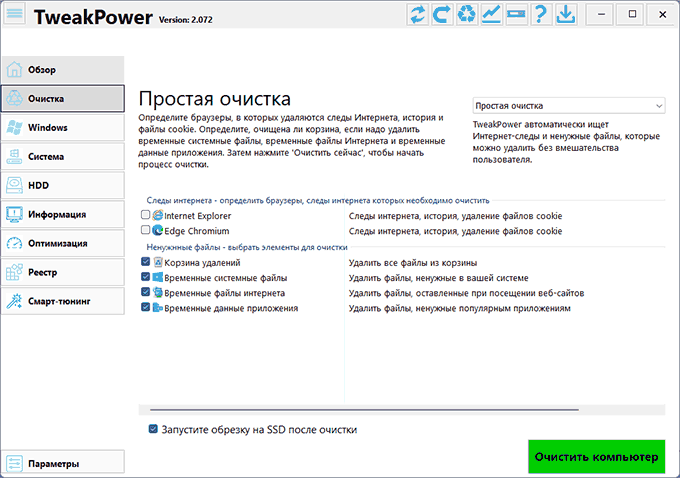Uncheck Временные файлы интернета
This screenshot has height=478, width=680.
click(x=146, y=292)
